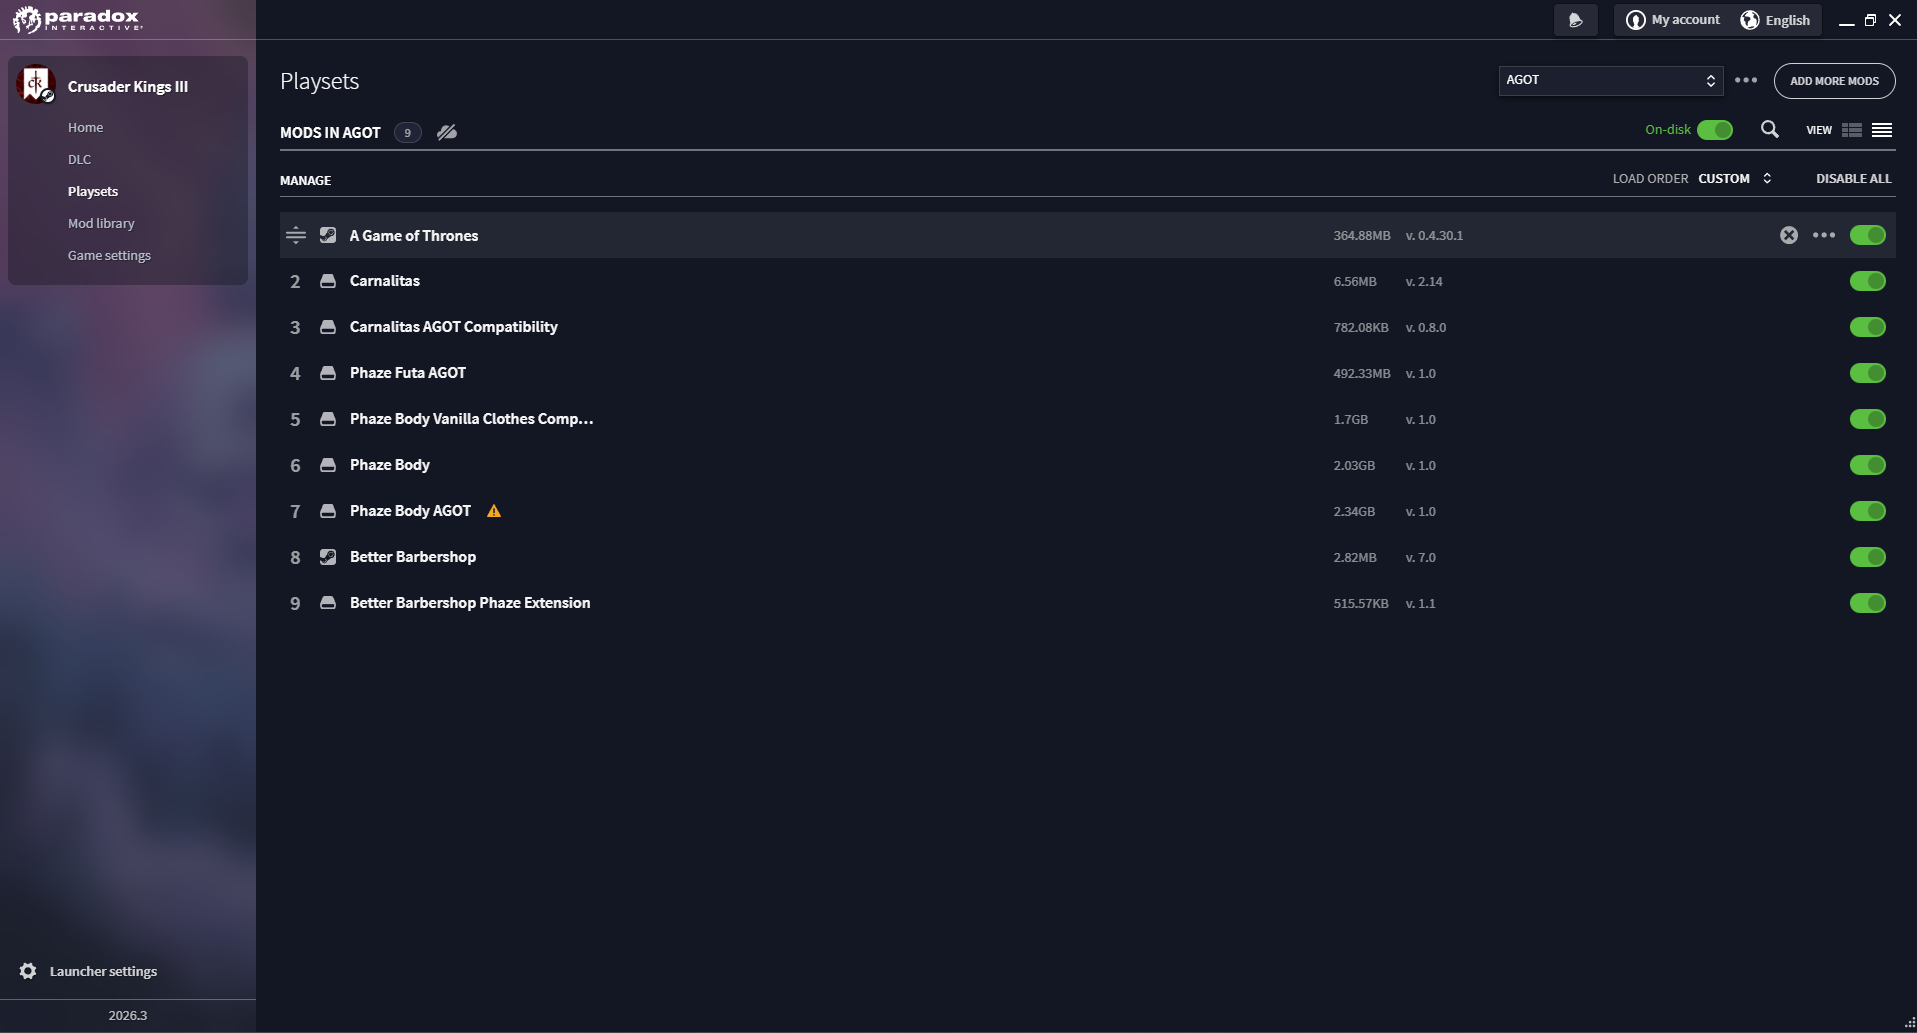Open Launcher settings
1917x1033 pixels.
click(x=104, y=971)
